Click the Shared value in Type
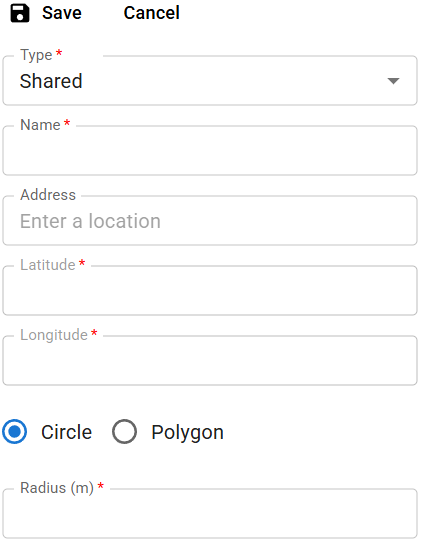Image resolution: width=421 pixels, height=541 pixels. pyautogui.click(x=51, y=81)
